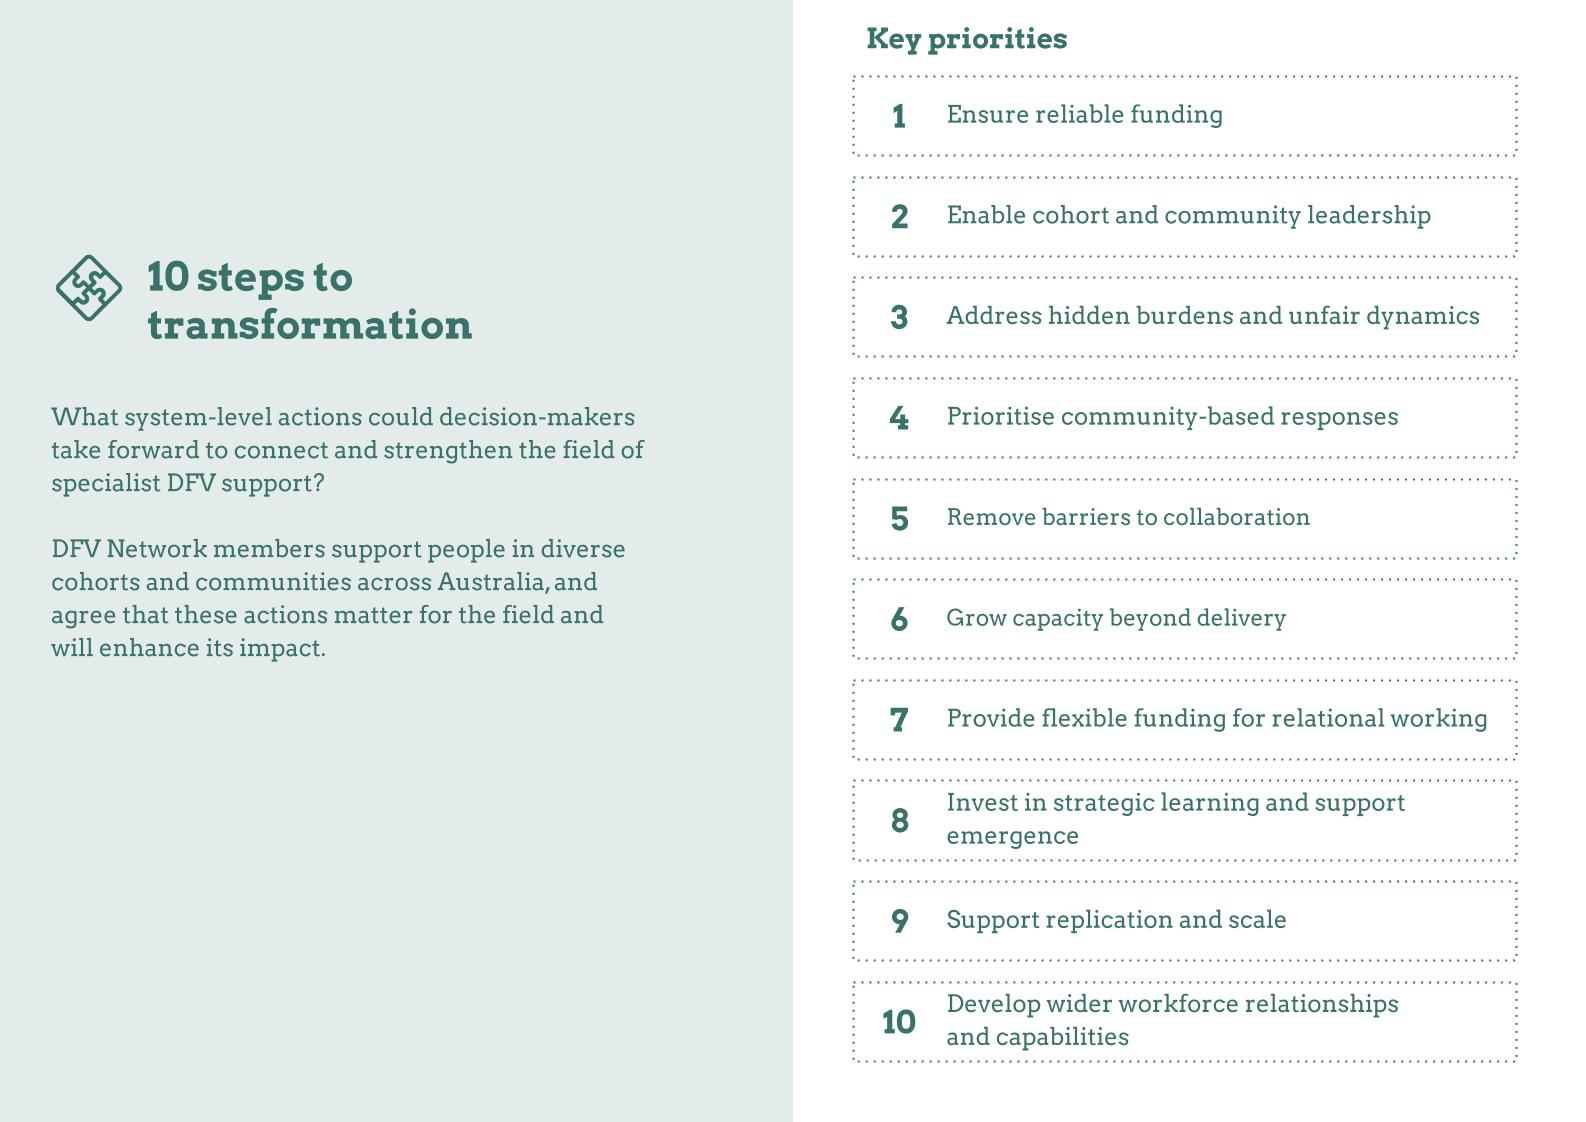The width and height of the screenshot is (1586, 1122).
Task: Choose 'Grow capacity beyond delivery' priority
Action: pos(1184,619)
